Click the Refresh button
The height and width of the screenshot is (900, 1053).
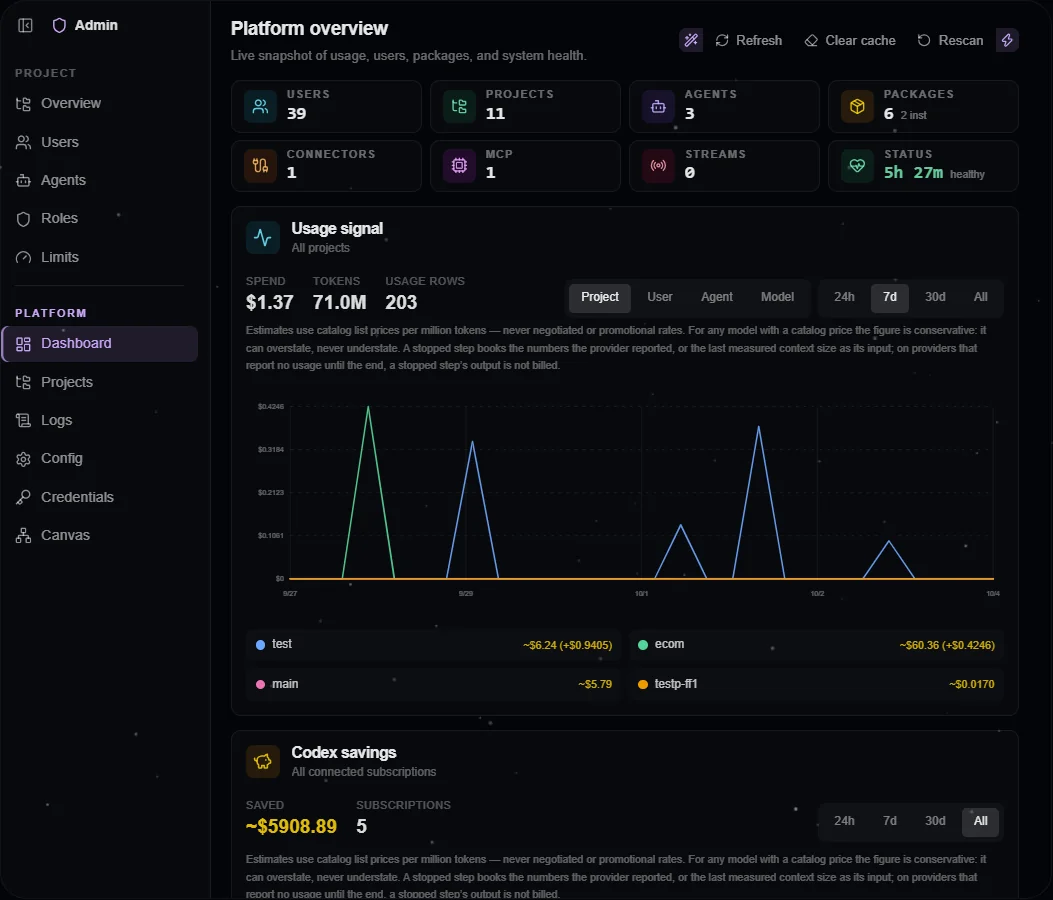coord(749,40)
